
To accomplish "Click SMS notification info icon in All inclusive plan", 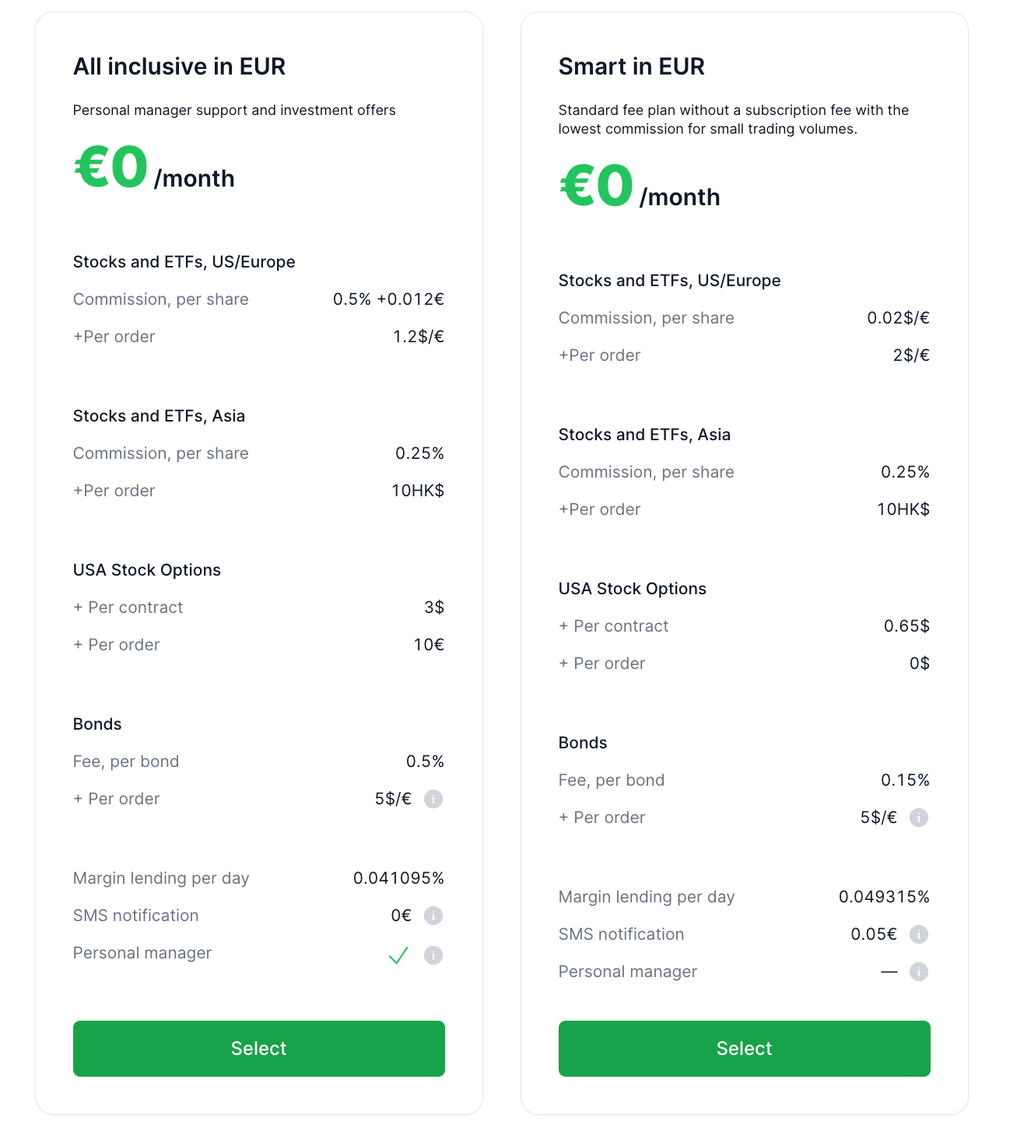I will (x=433, y=916).
